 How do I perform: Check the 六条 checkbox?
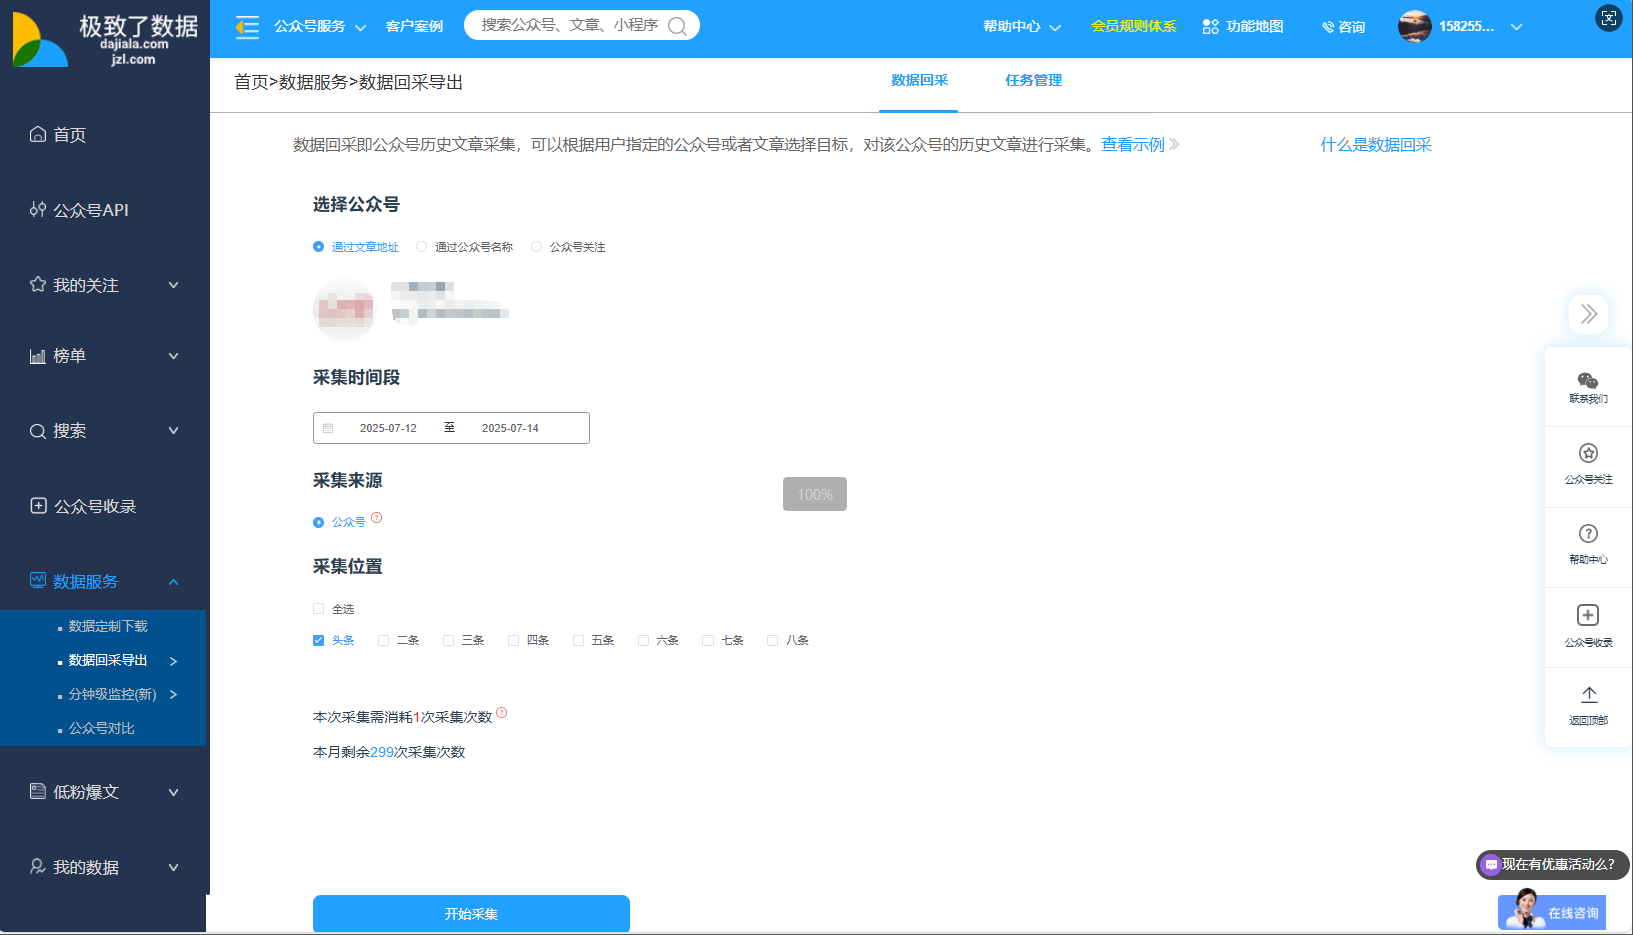pyautogui.click(x=643, y=640)
